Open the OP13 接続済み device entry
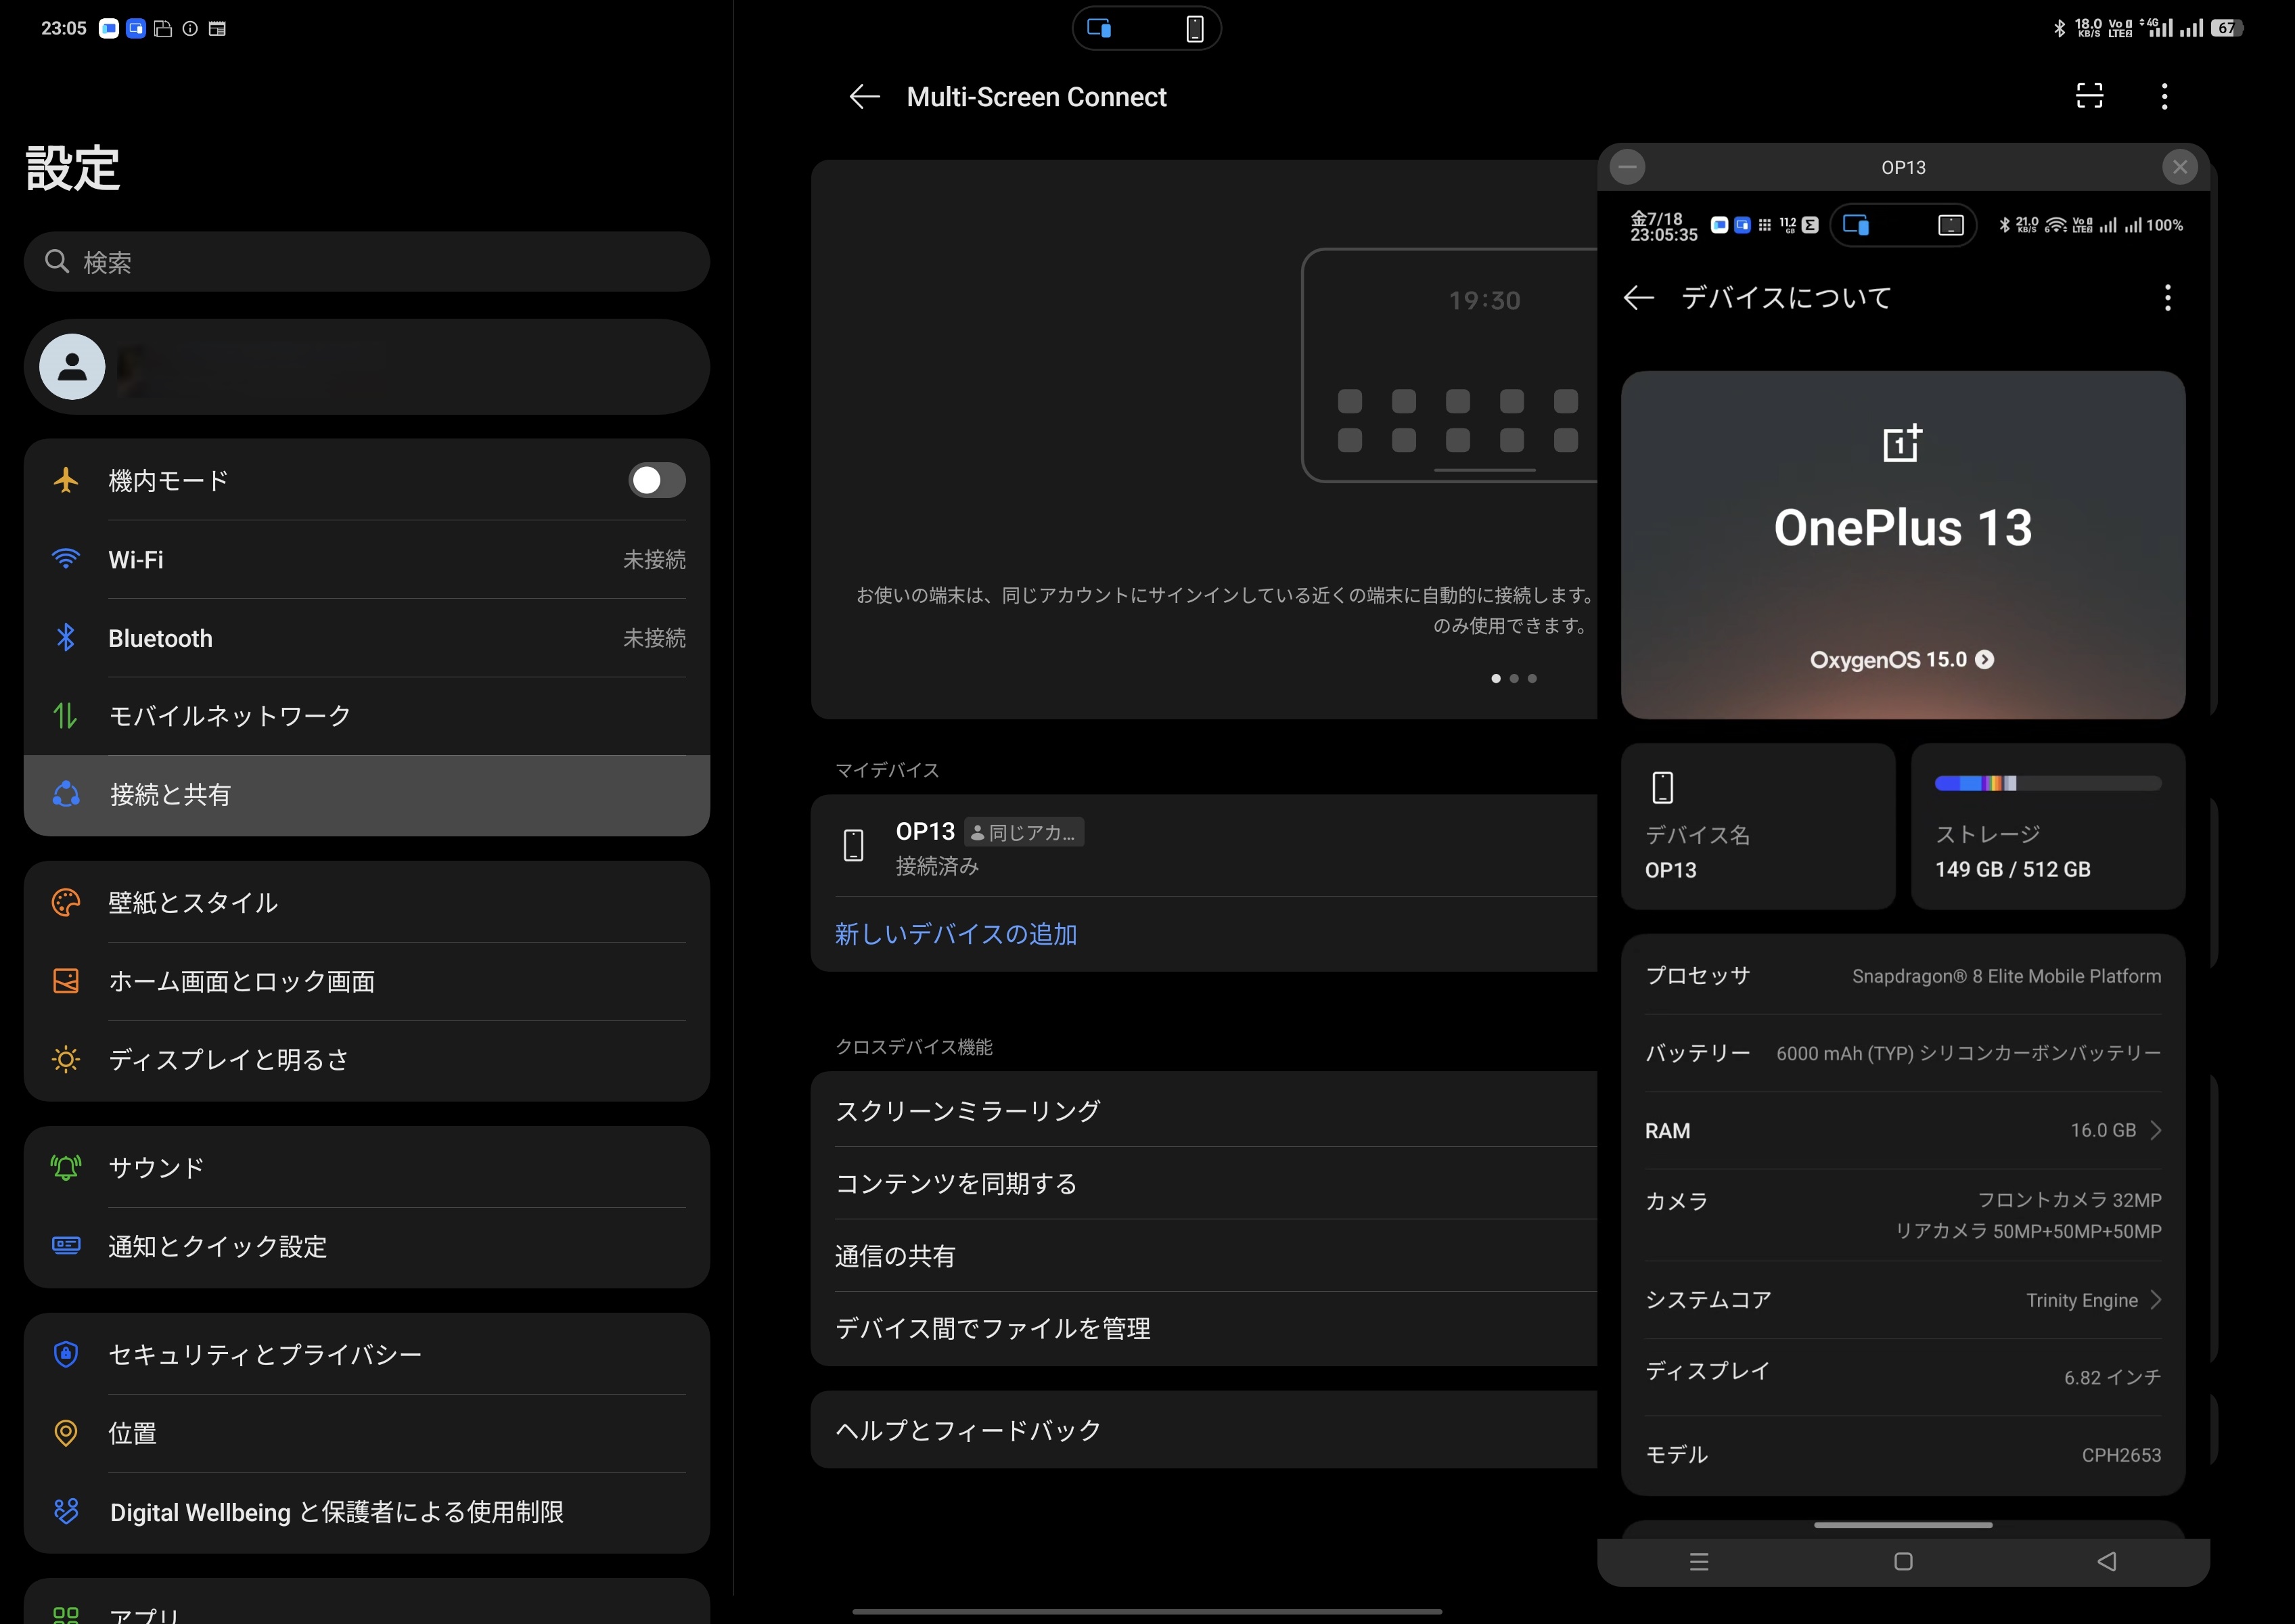The height and width of the screenshot is (1624, 2295). point(1204,845)
